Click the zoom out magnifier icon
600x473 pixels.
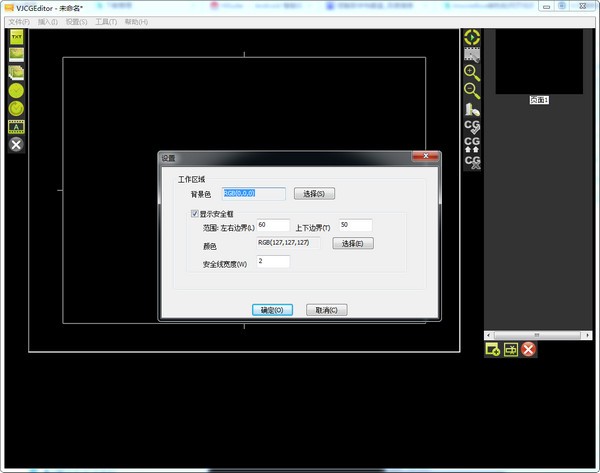[x=472, y=90]
